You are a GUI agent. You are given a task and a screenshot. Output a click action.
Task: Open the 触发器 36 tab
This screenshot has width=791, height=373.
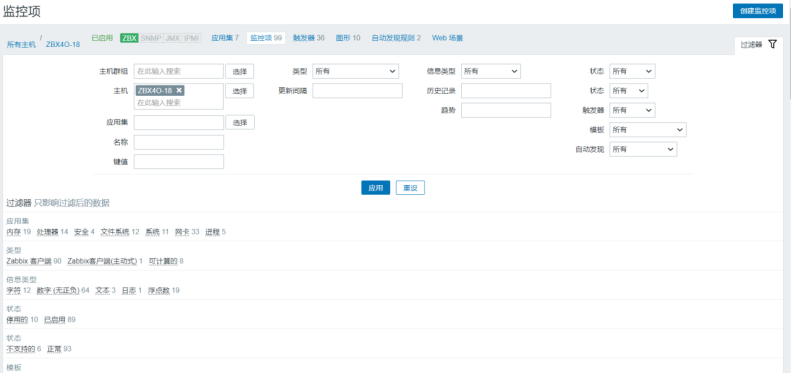point(309,38)
